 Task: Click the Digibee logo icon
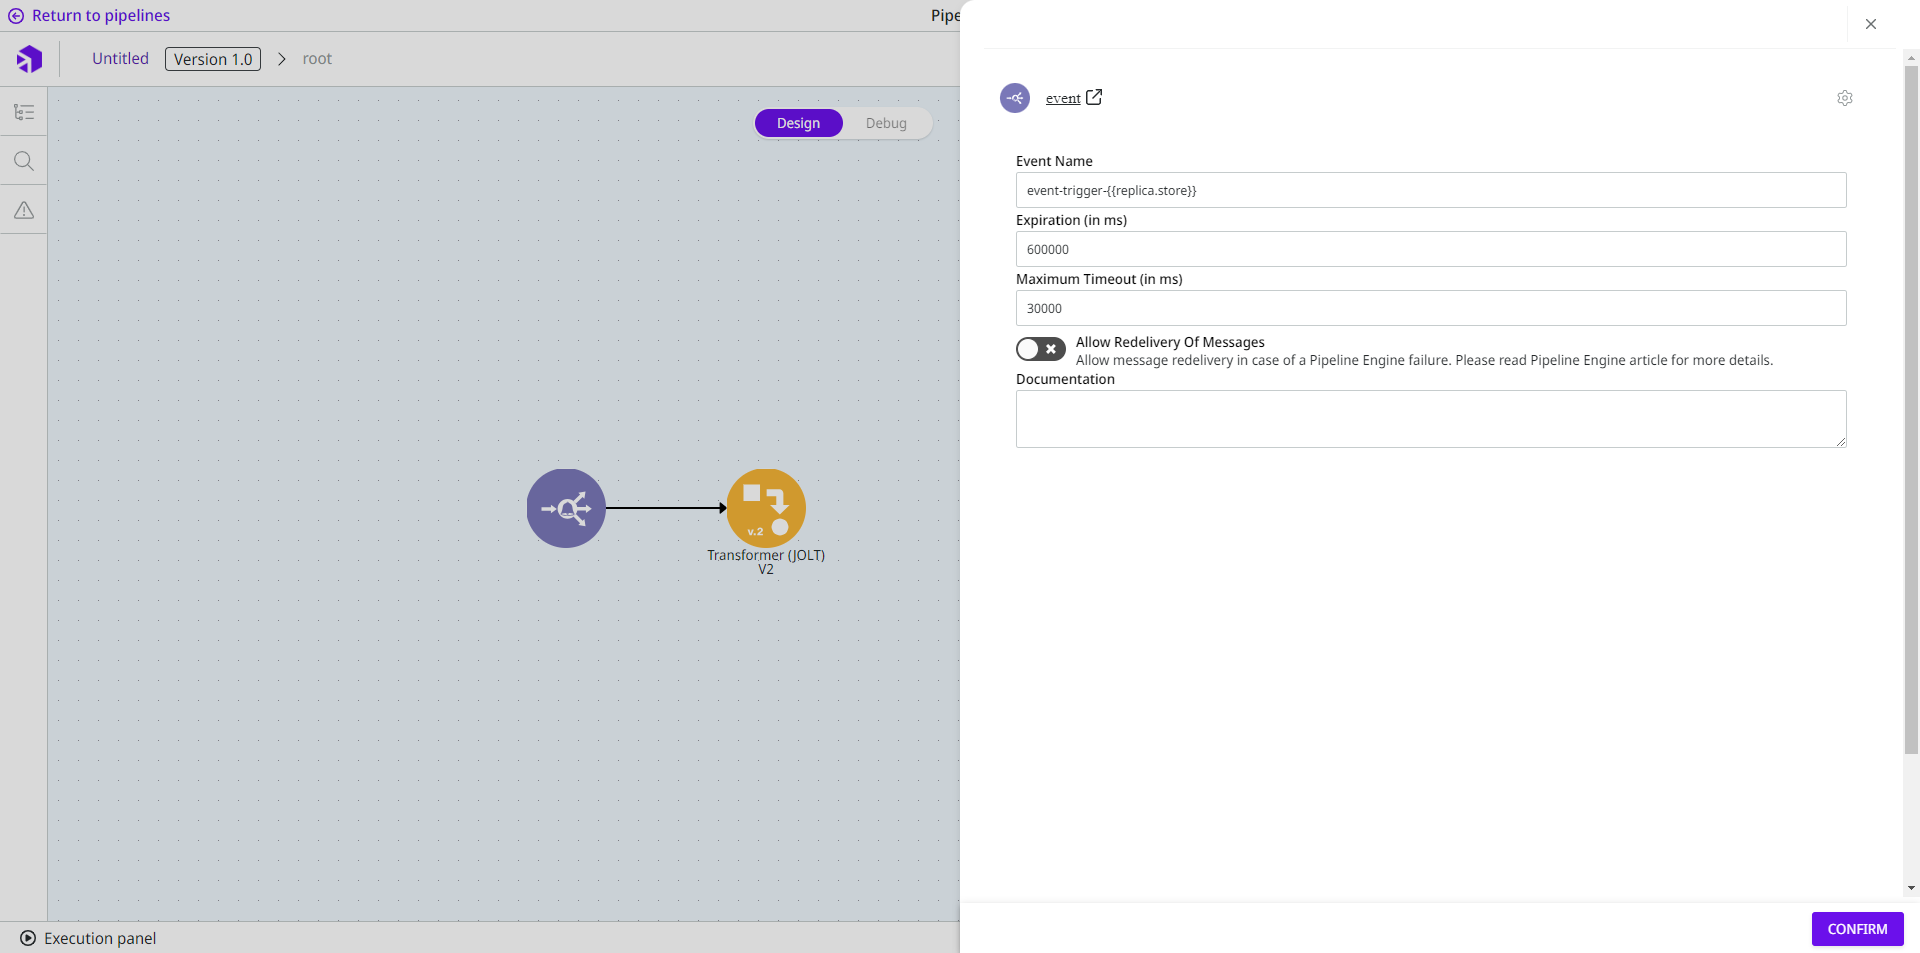pyautogui.click(x=29, y=59)
